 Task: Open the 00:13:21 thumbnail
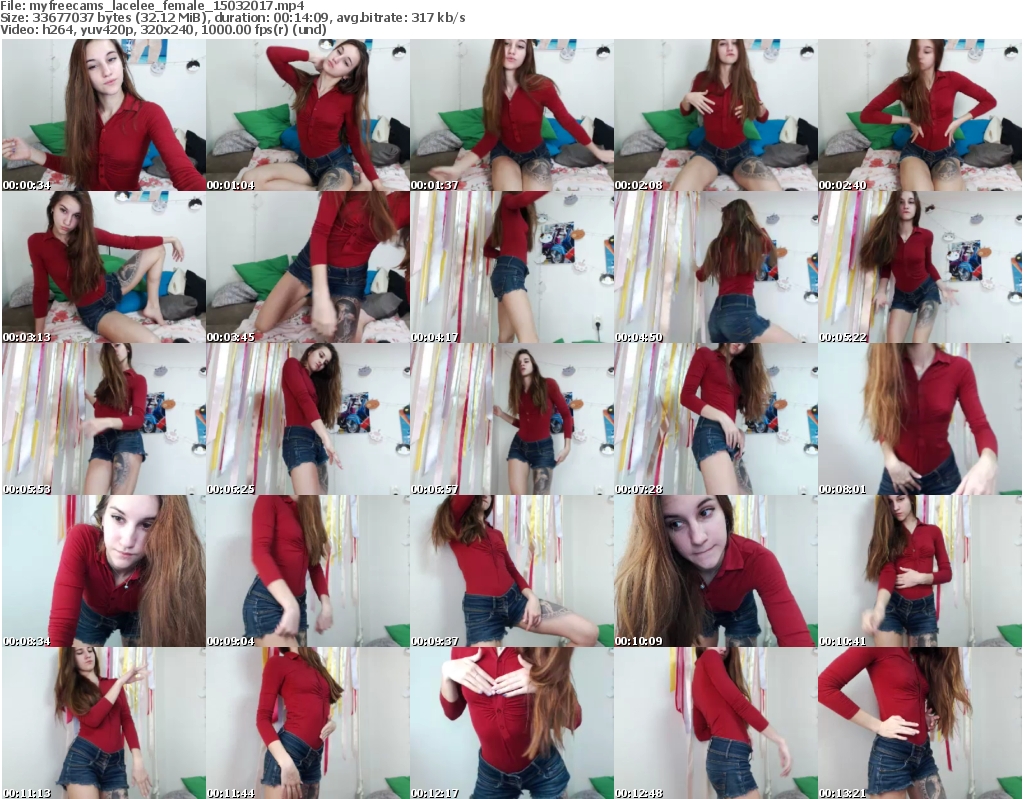[x=920, y=723]
